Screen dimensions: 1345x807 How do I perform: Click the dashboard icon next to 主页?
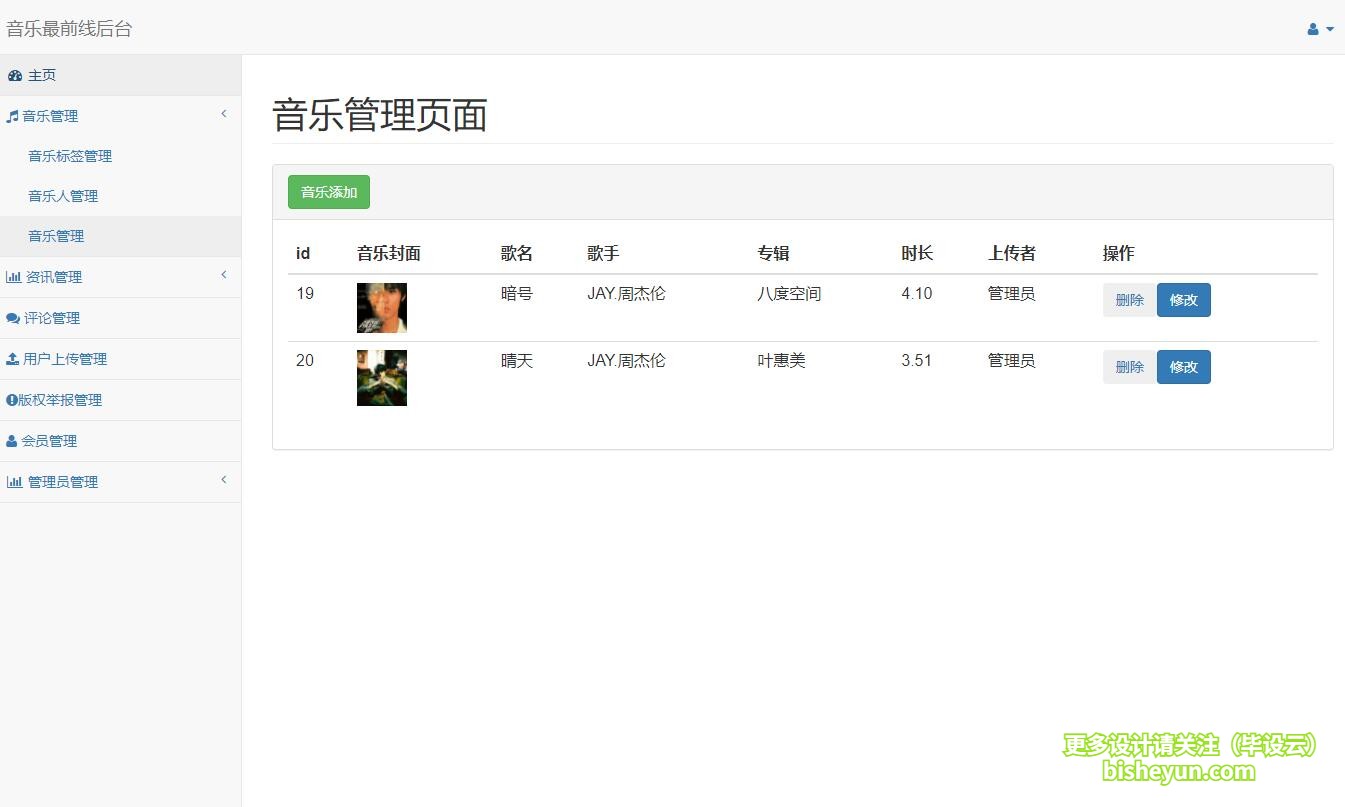[x=15, y=74]
